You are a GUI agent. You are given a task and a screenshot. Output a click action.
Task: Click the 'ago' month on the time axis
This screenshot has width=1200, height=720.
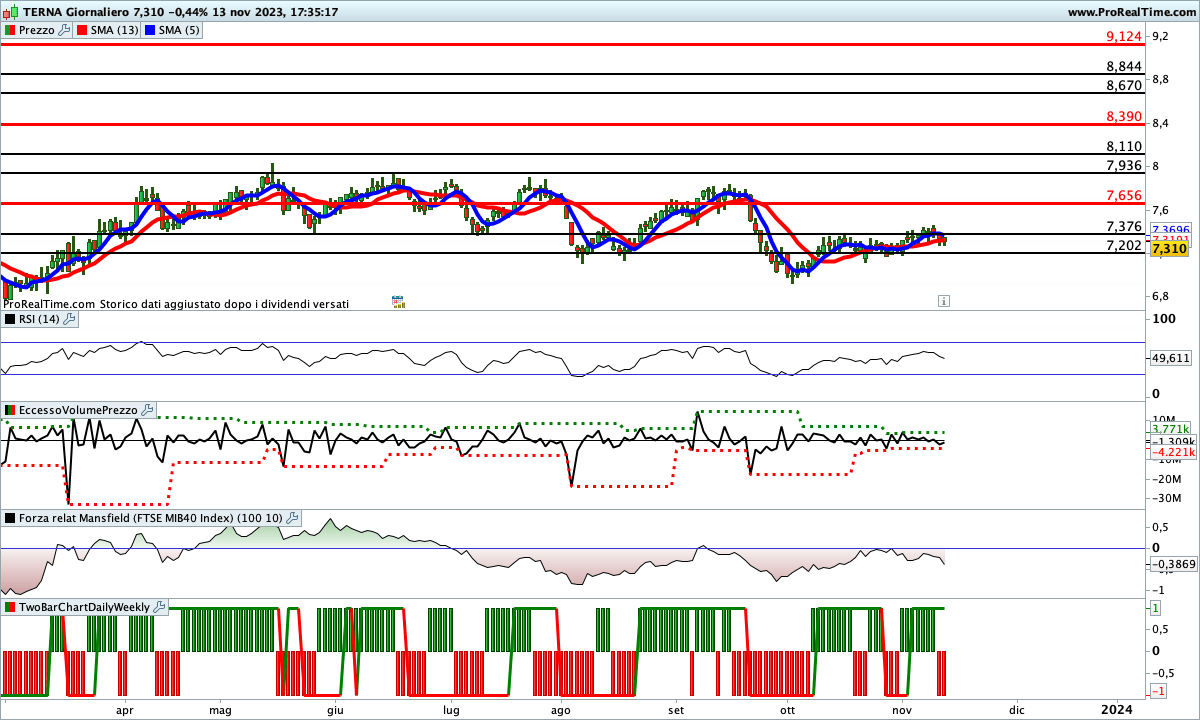coord(560,709)
